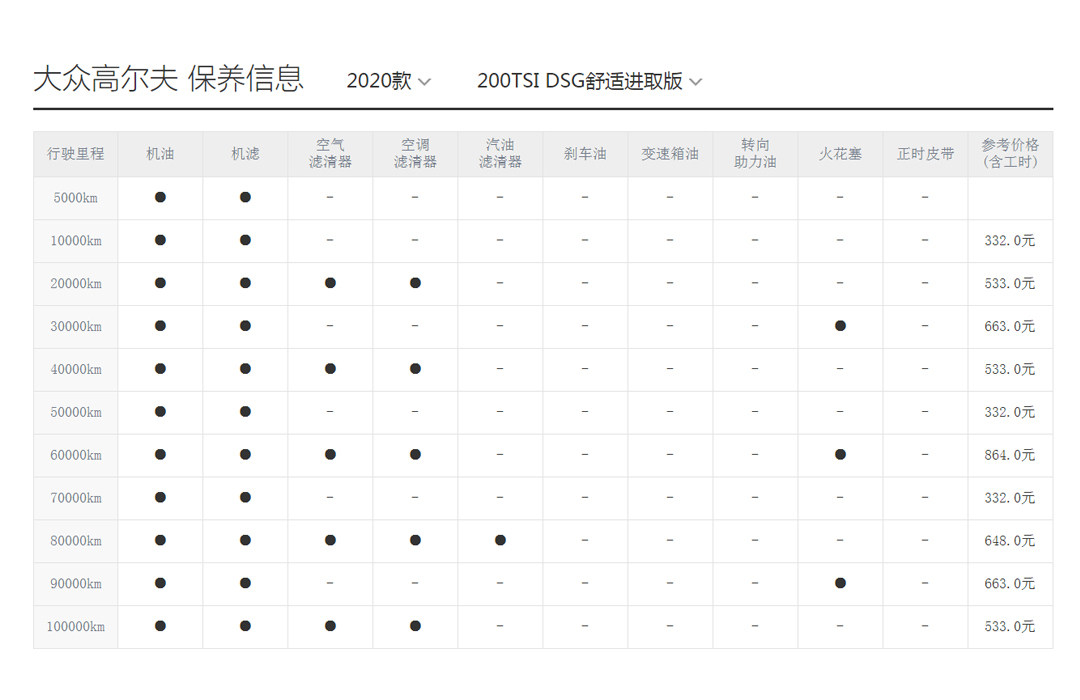Click the 机油 dot in the 5000km row
This screenshot has width=1080, height=700.
pos(160,198)
